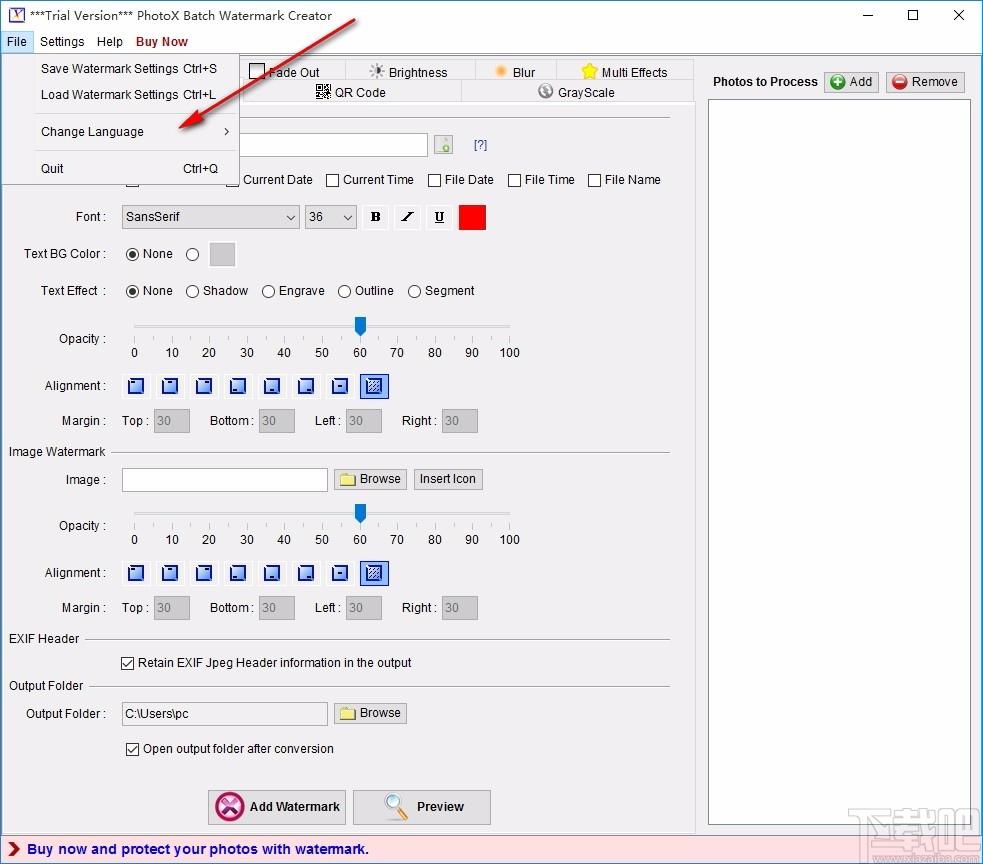Select tiled alignment for text watermark

tap(374, 386)
